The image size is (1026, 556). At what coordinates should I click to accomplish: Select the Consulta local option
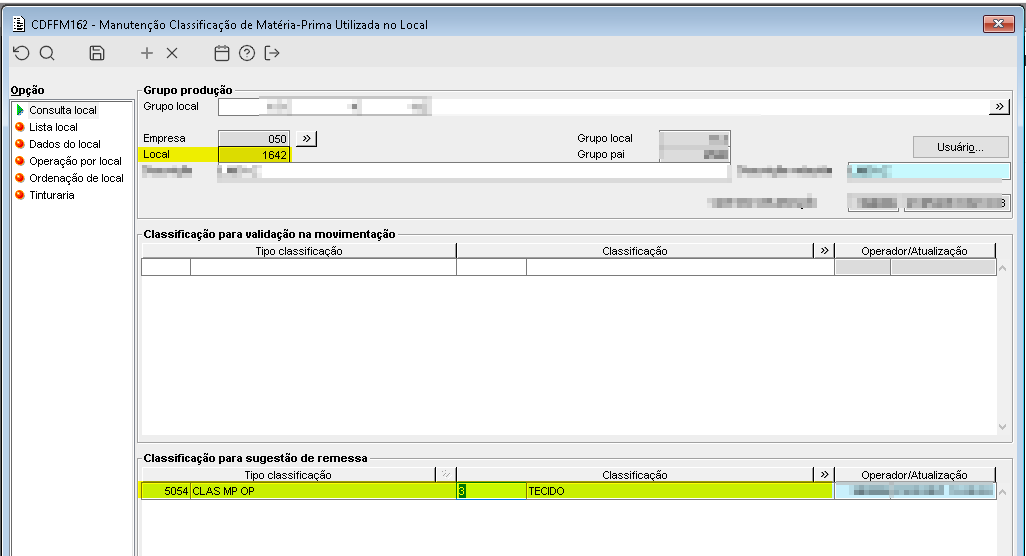63,110
